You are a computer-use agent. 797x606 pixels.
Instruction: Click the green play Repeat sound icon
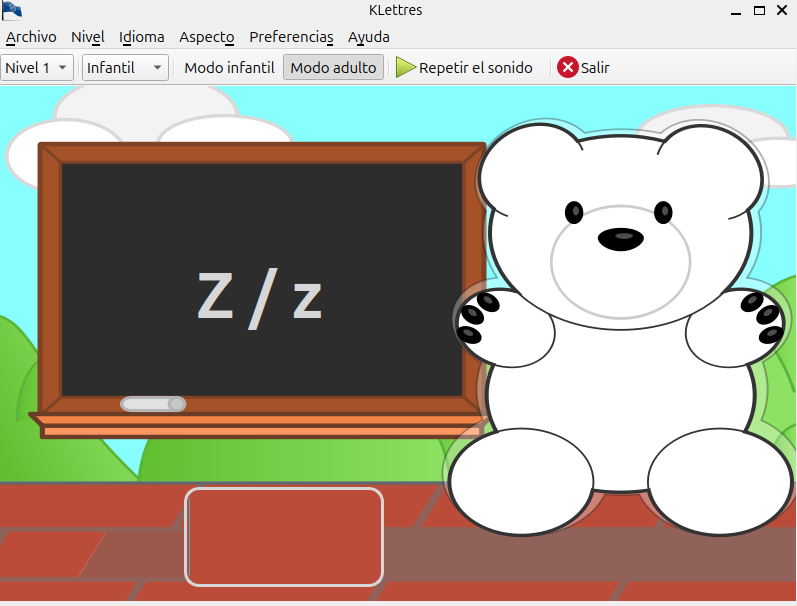pos(406,68)
